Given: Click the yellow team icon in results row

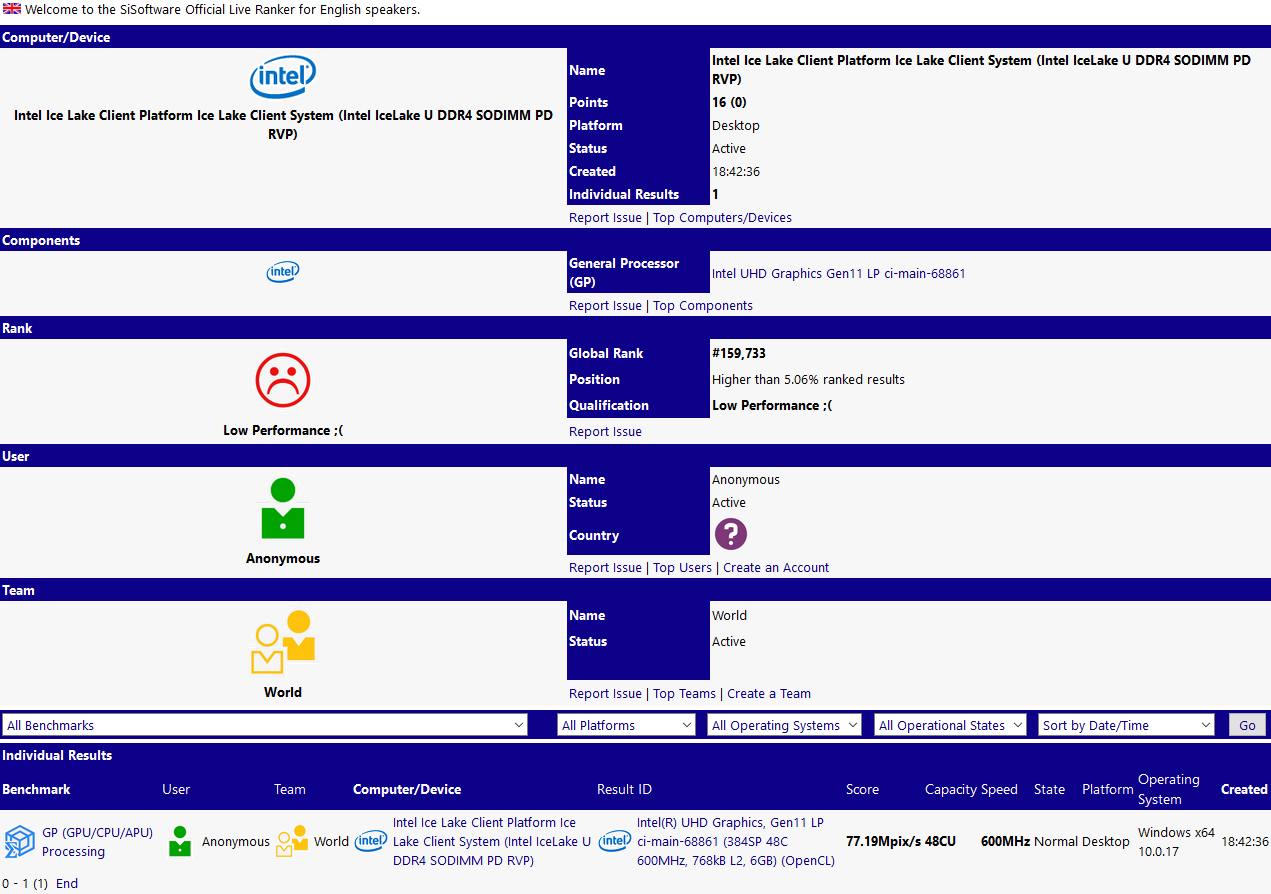Looking at the screenshot, I should coord(293,841).
